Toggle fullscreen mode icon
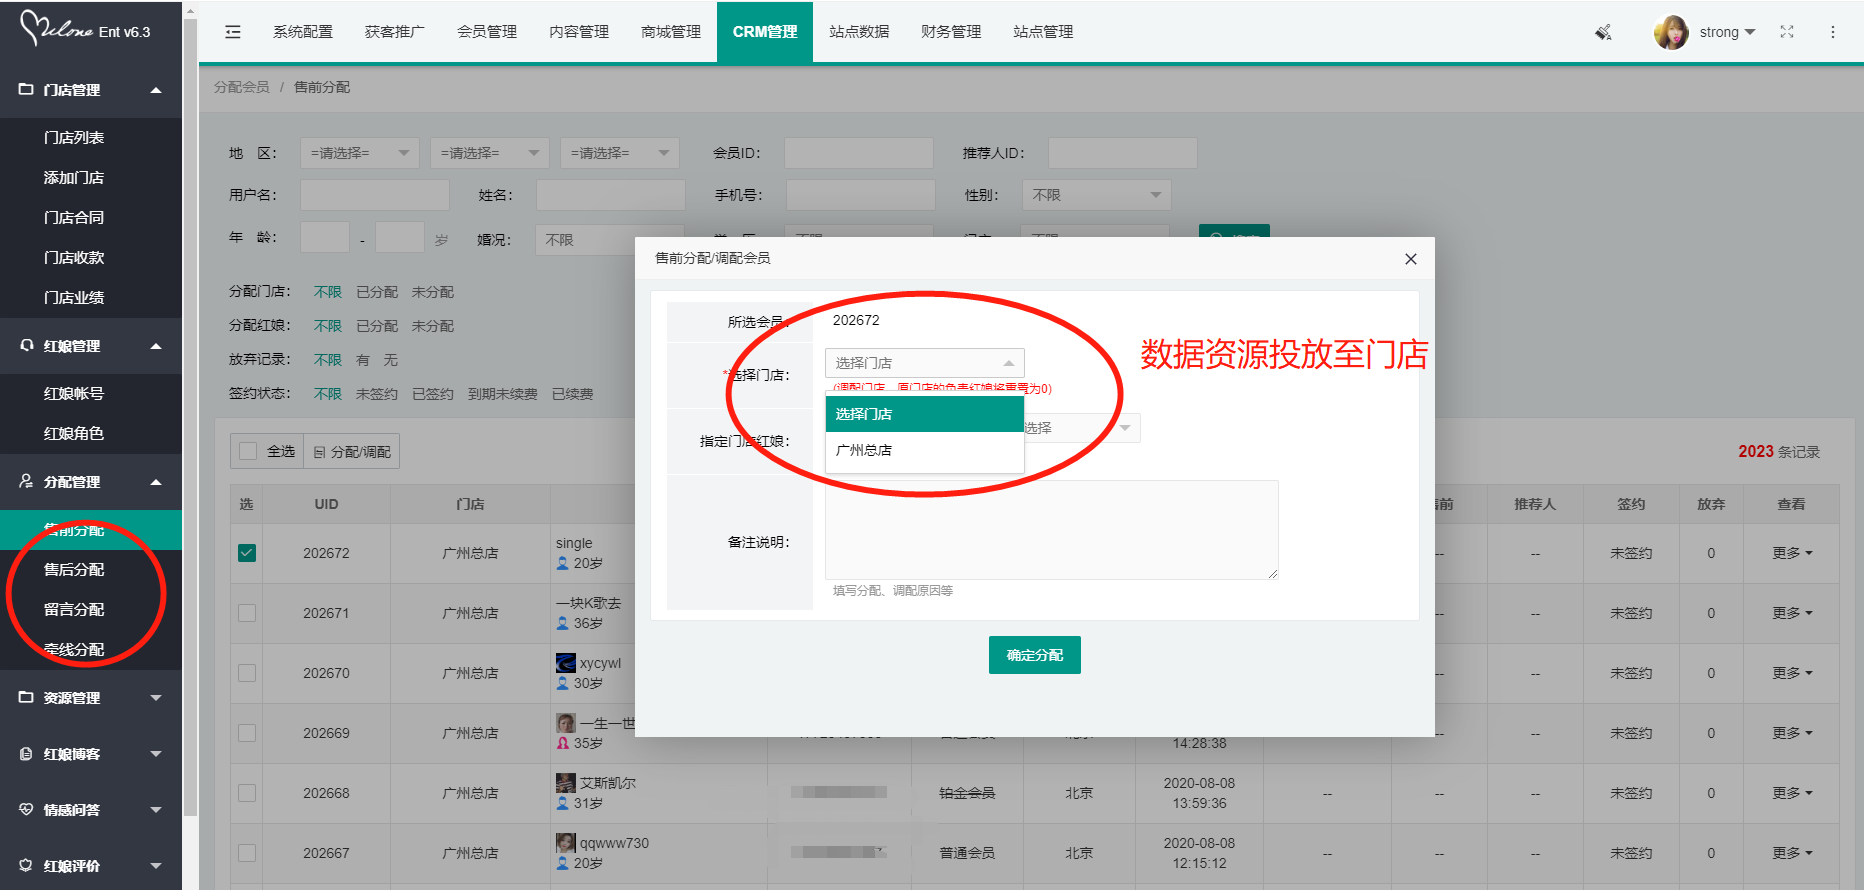The image size is (1864, 890). [x=1787, y=32]
